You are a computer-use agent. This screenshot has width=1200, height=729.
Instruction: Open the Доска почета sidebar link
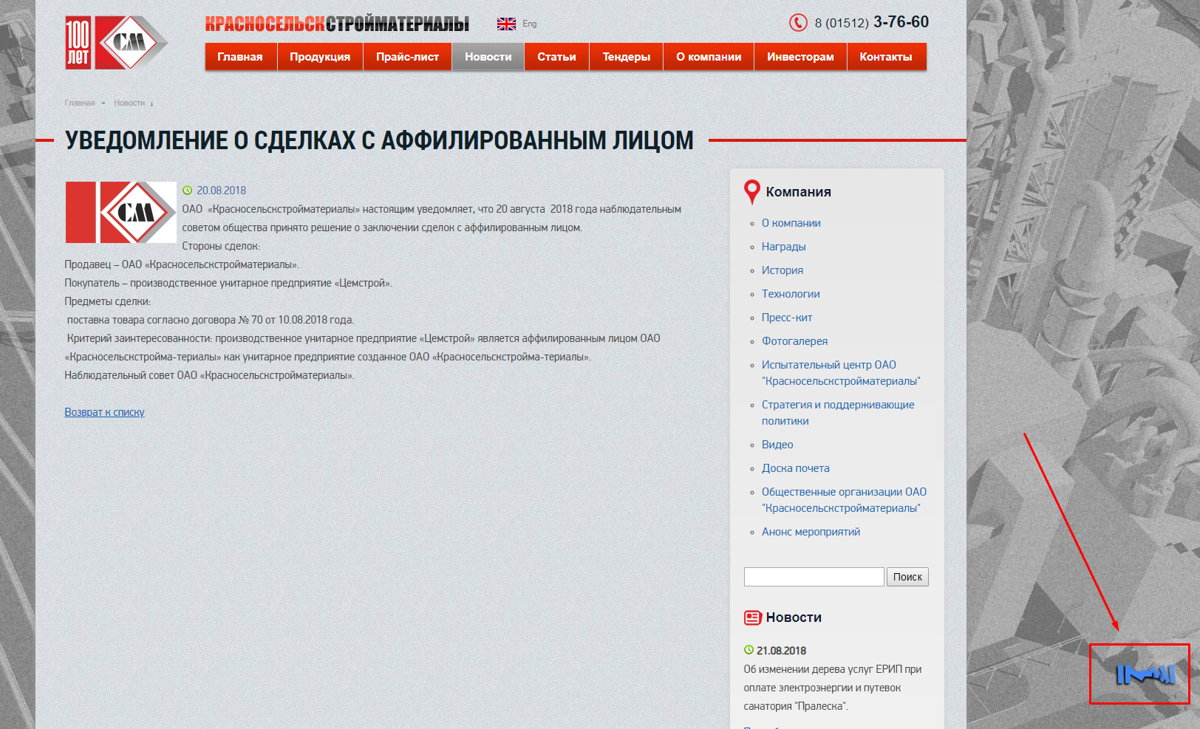[x=795, y=468]
